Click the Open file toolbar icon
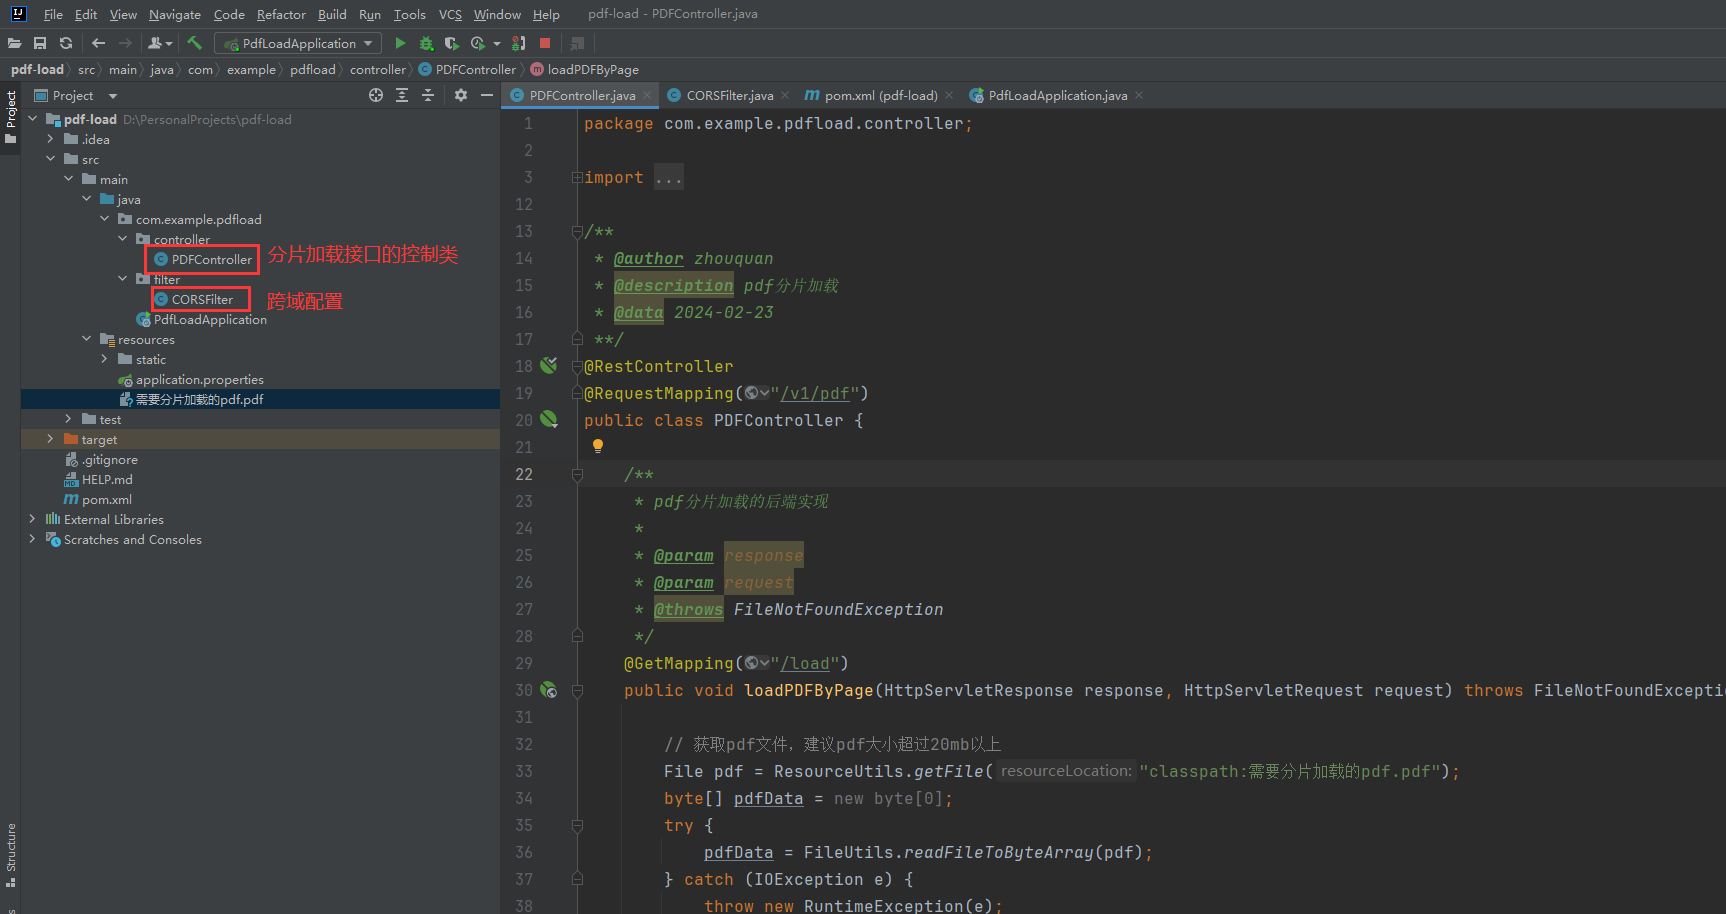The height and width of the screenshot is (914, 1726). pyautogui.click(x=14, y=43)
